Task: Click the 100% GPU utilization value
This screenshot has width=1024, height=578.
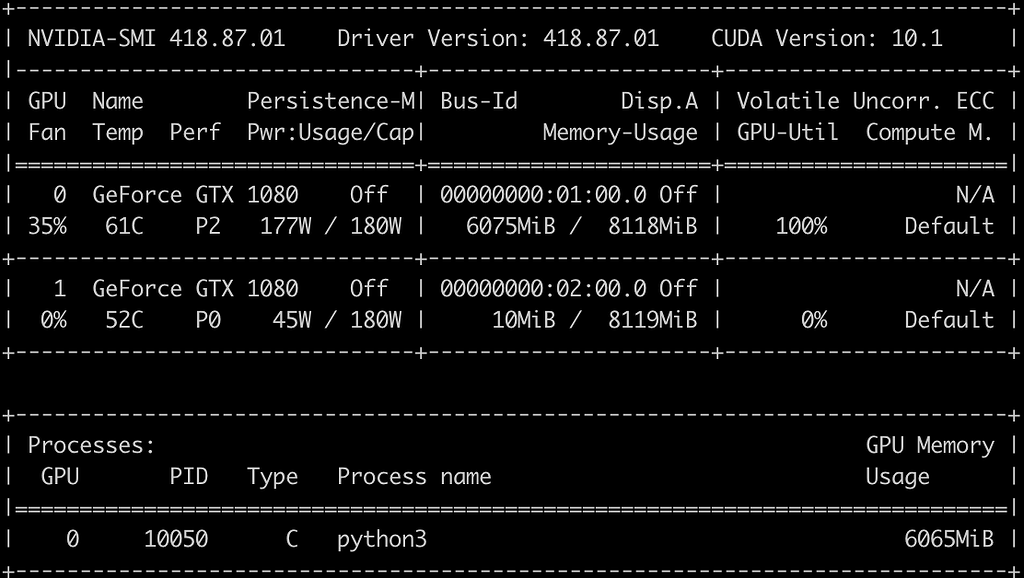Action: (801, 226)
